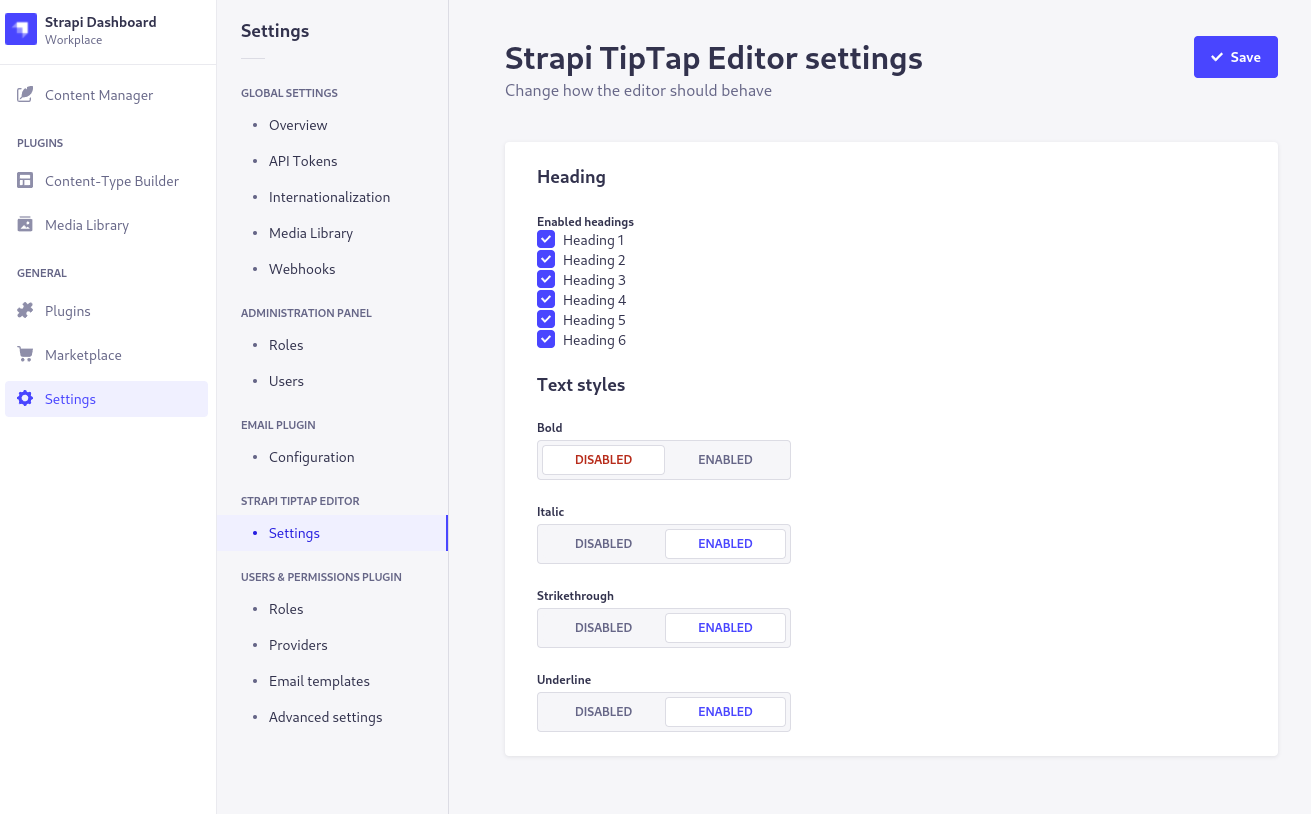Image resolution: width=1311 pixels, height=814 pixels.
Task: Open Content Manager via its pencil icon
Action: (25, 95)
